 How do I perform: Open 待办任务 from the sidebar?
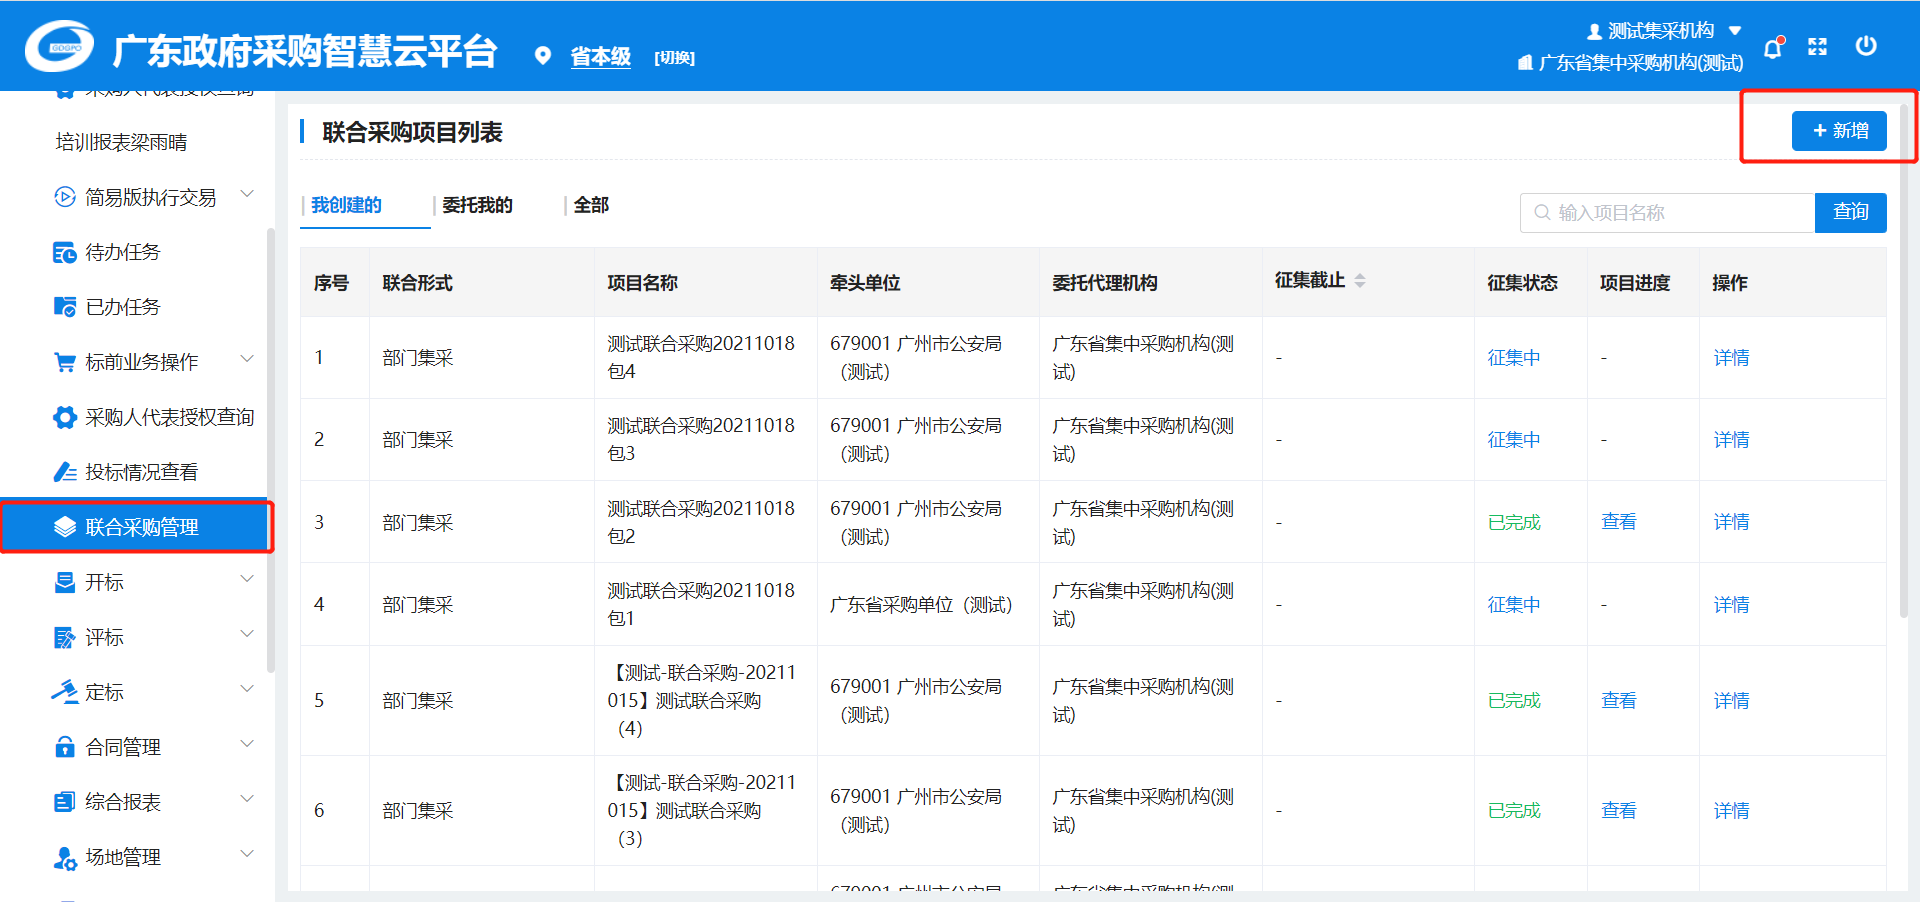[122, 252]
